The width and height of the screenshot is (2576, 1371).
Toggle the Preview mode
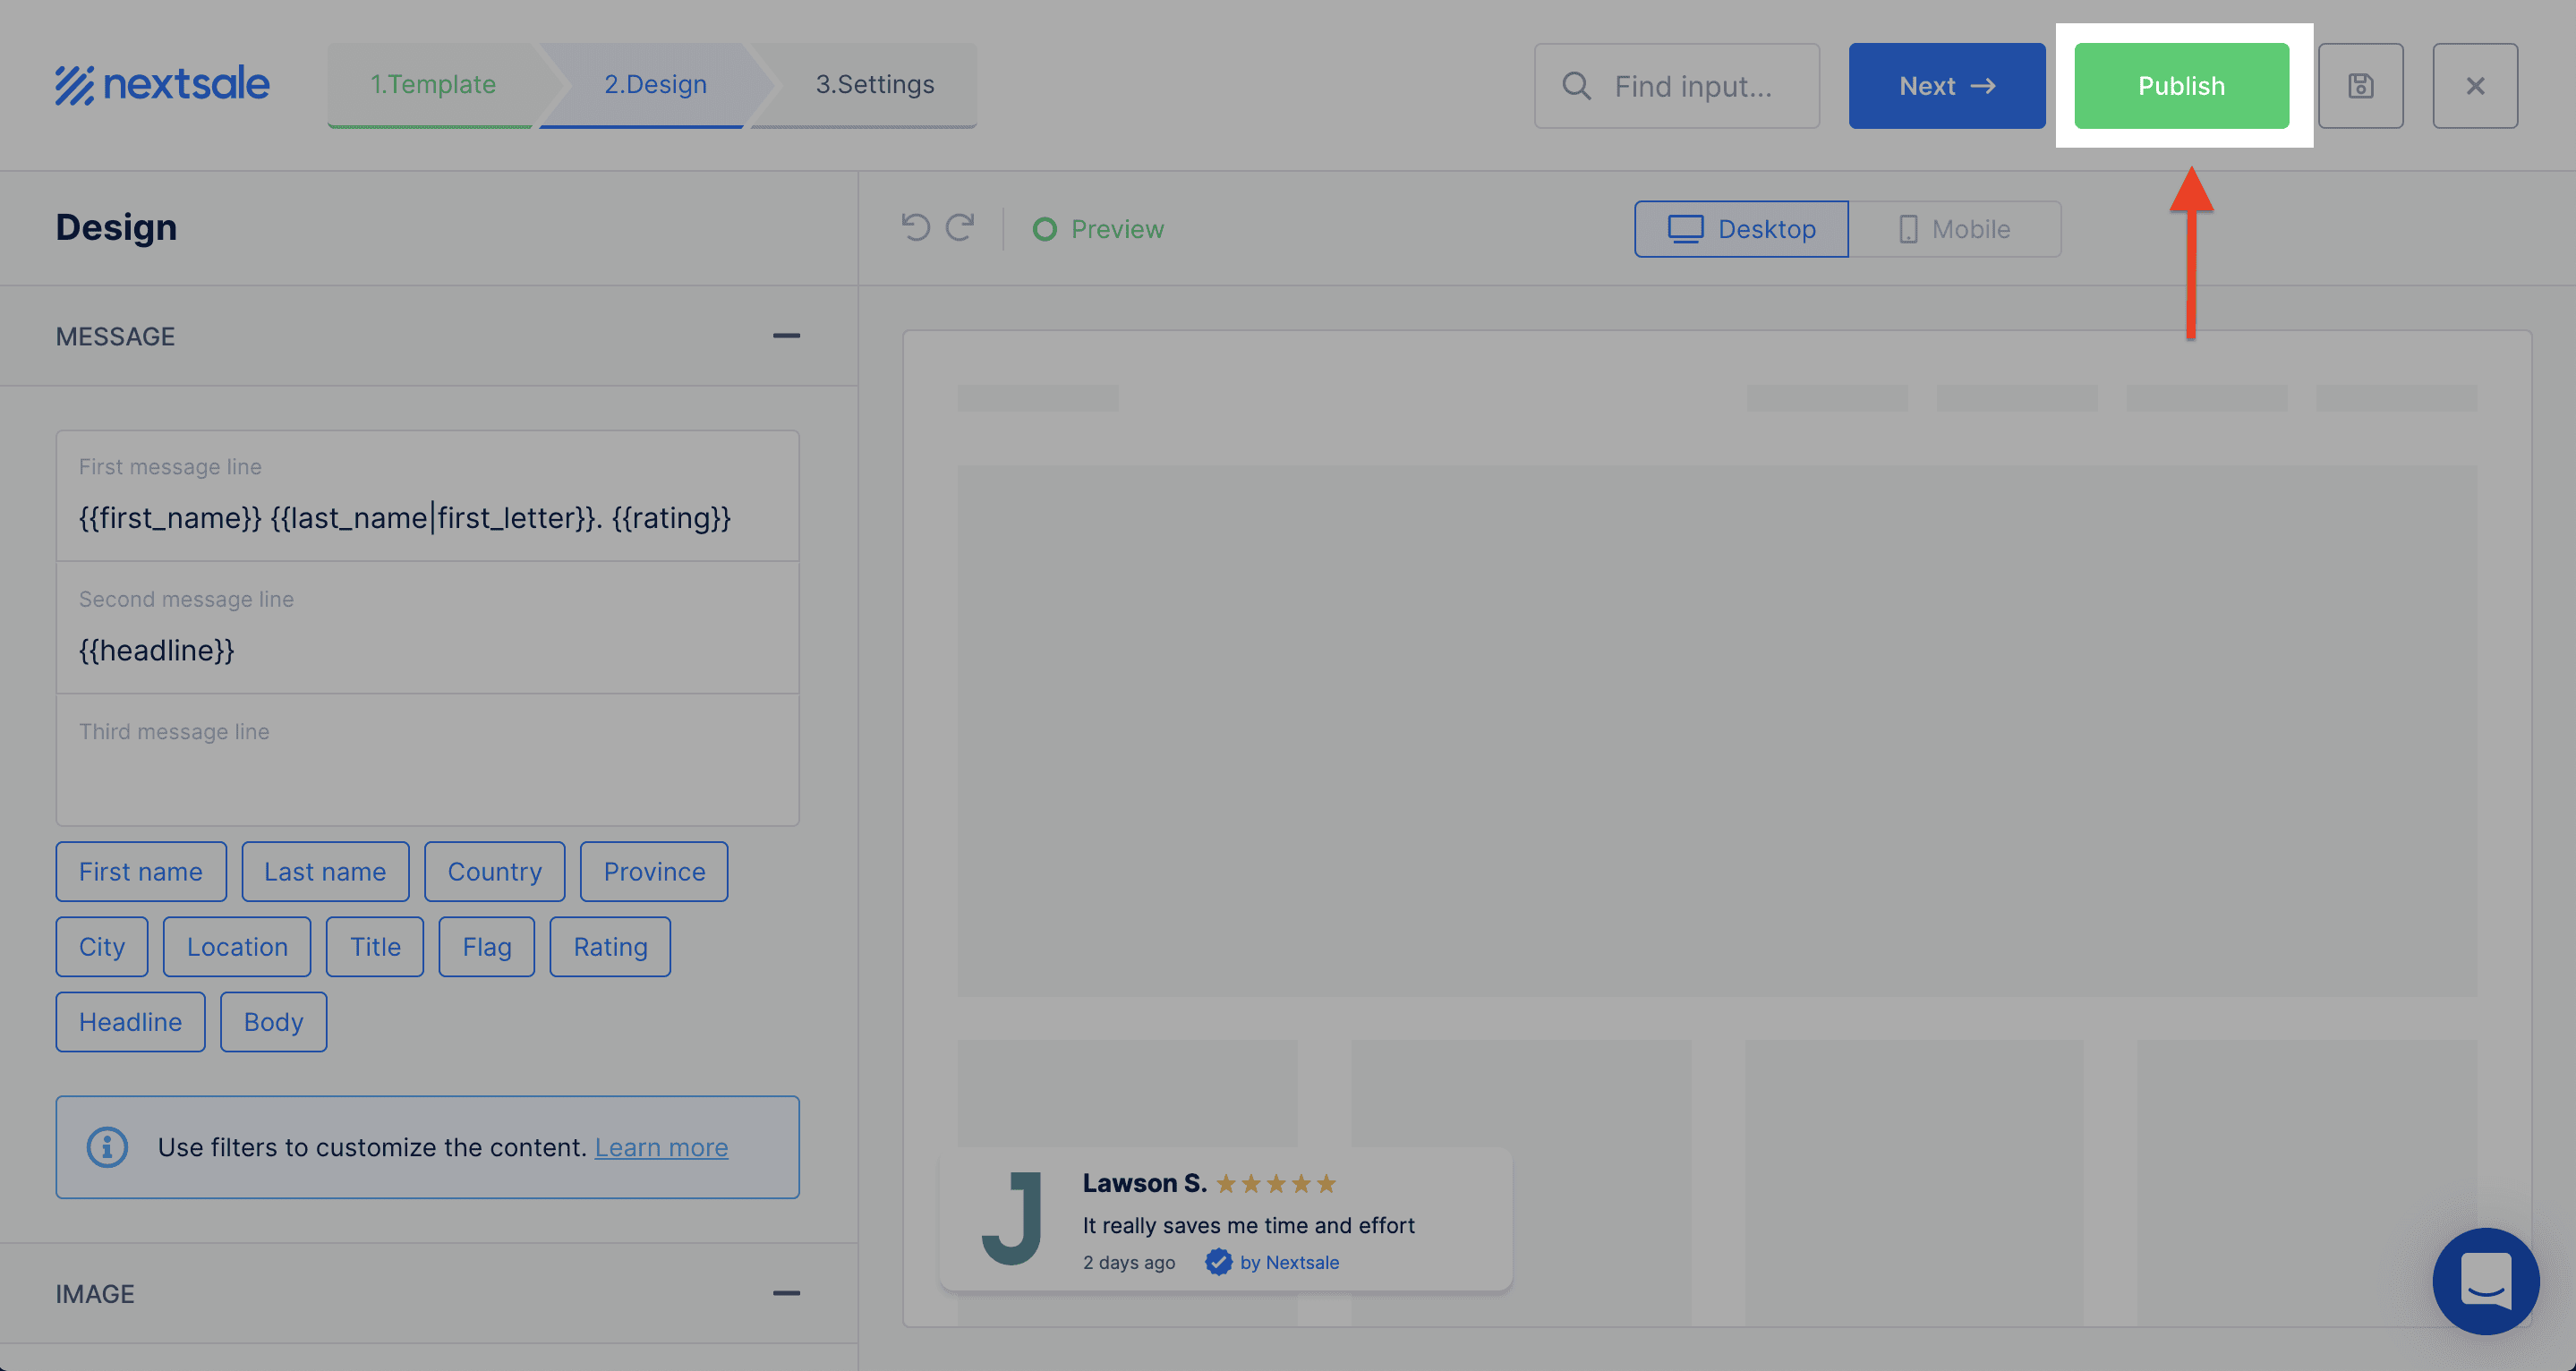point(1098,229)
